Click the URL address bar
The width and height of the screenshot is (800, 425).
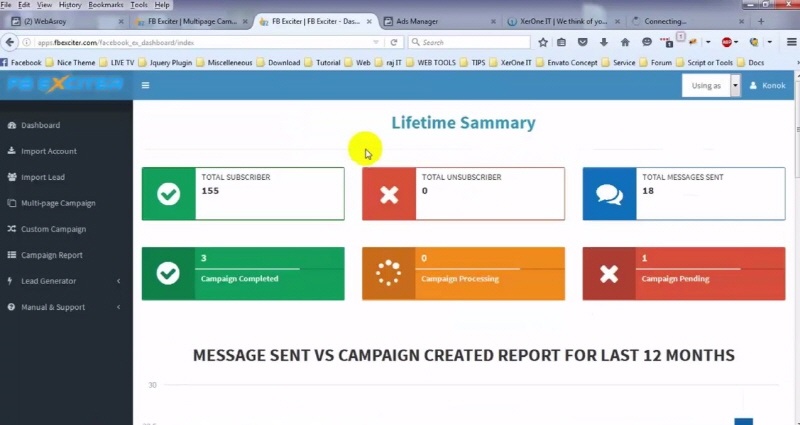pos(202,42)
